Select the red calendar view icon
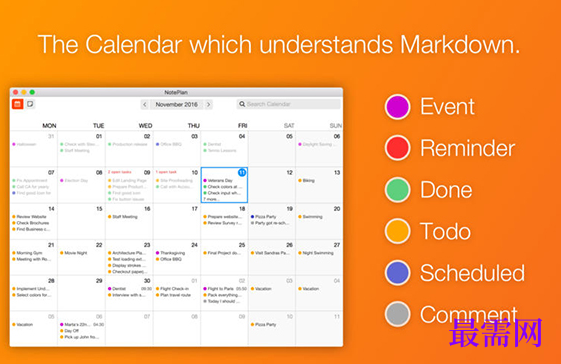 click(17, 104)
